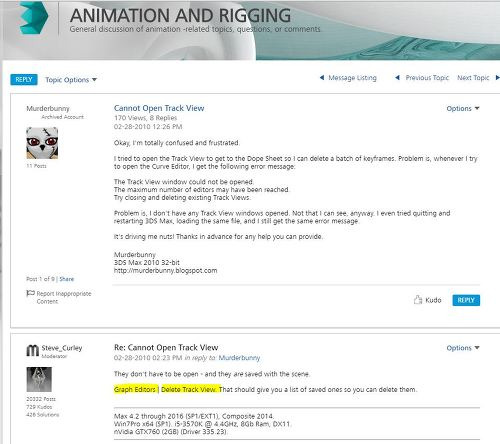Navigate to Previous Topic

click(427, 78)
